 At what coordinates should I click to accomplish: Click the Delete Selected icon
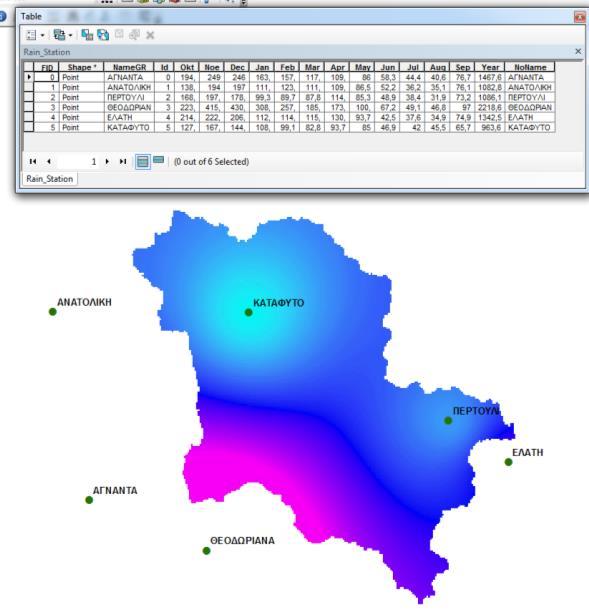pos(150,35)
